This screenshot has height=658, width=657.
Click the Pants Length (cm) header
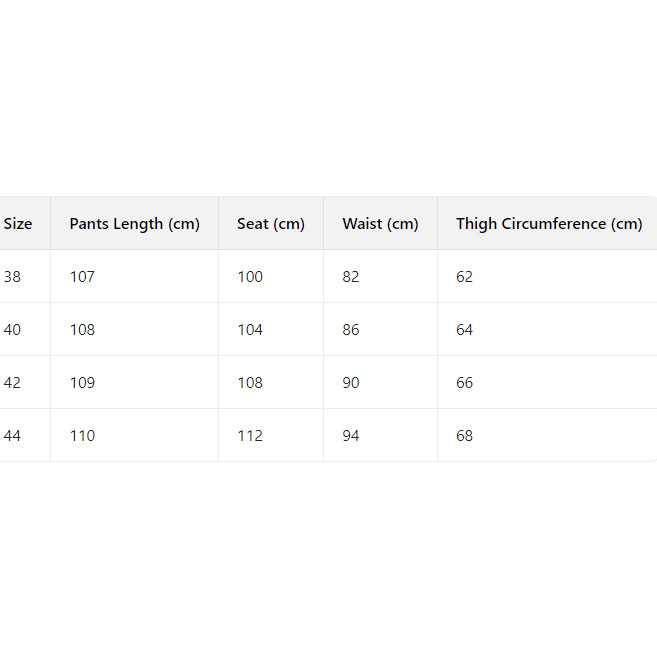pyautogui.click(x=134, y=224)
